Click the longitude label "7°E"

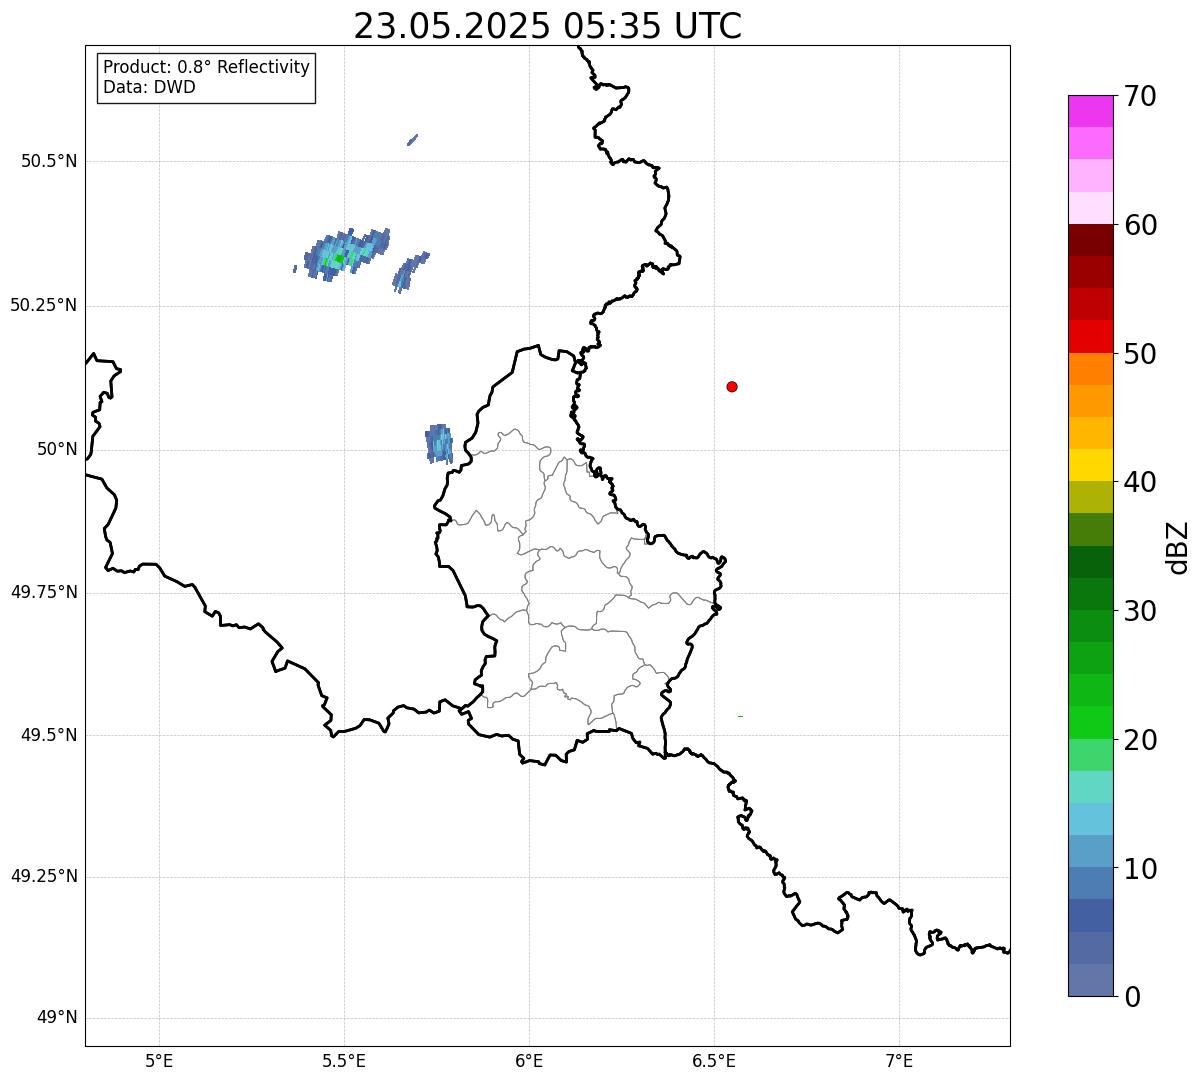point(899,1060)
